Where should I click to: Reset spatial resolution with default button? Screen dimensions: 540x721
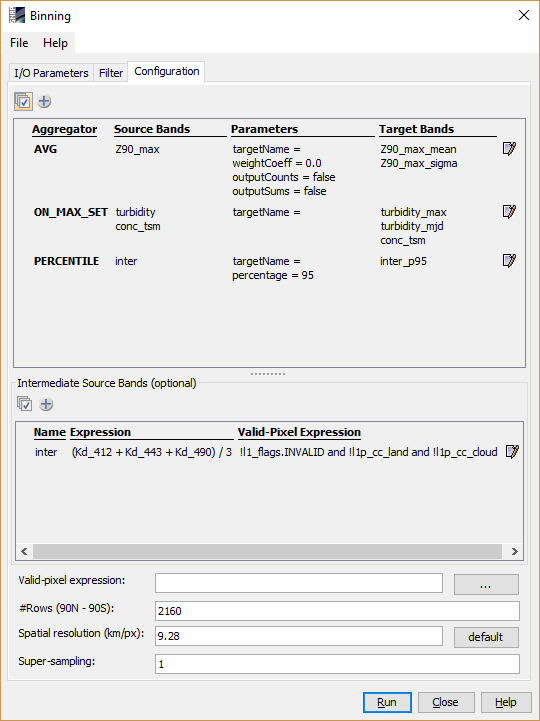click(486, 637)
